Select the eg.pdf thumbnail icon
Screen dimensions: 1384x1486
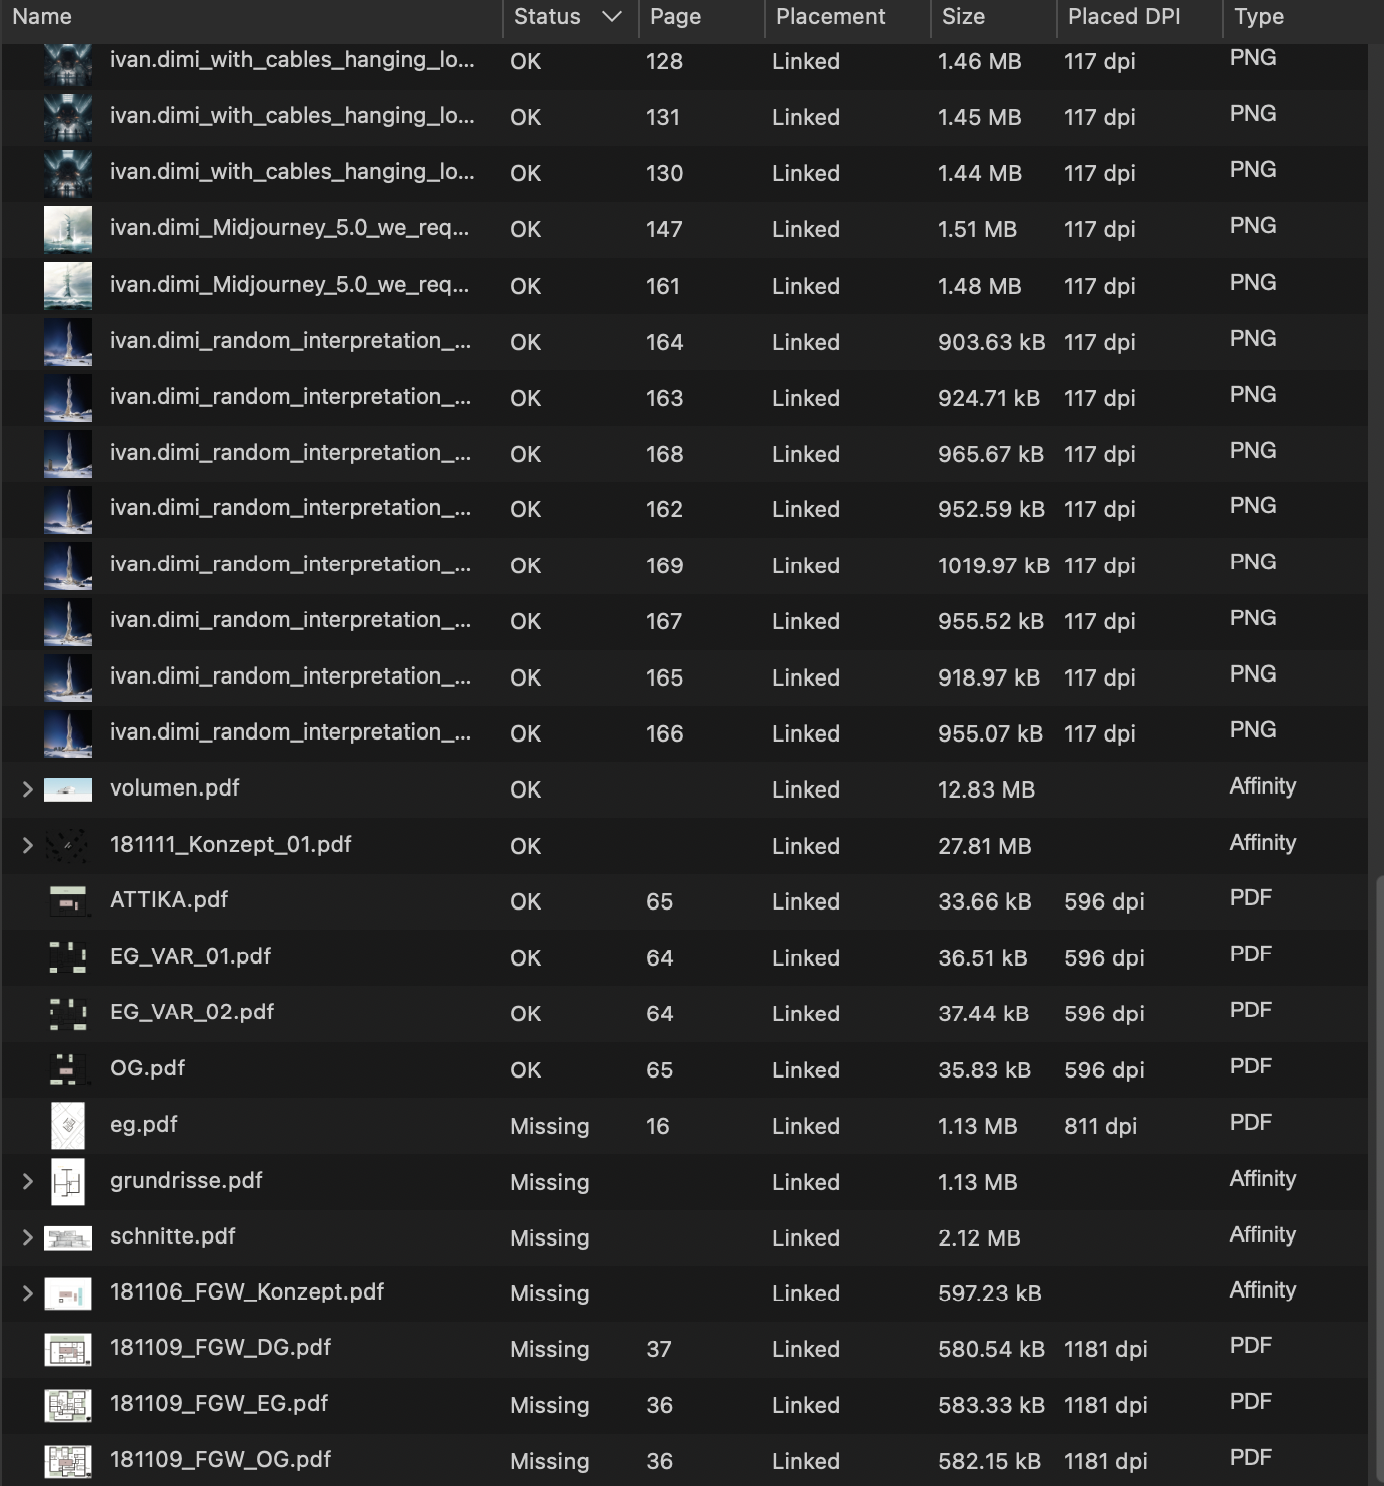tap(68, 1125)
